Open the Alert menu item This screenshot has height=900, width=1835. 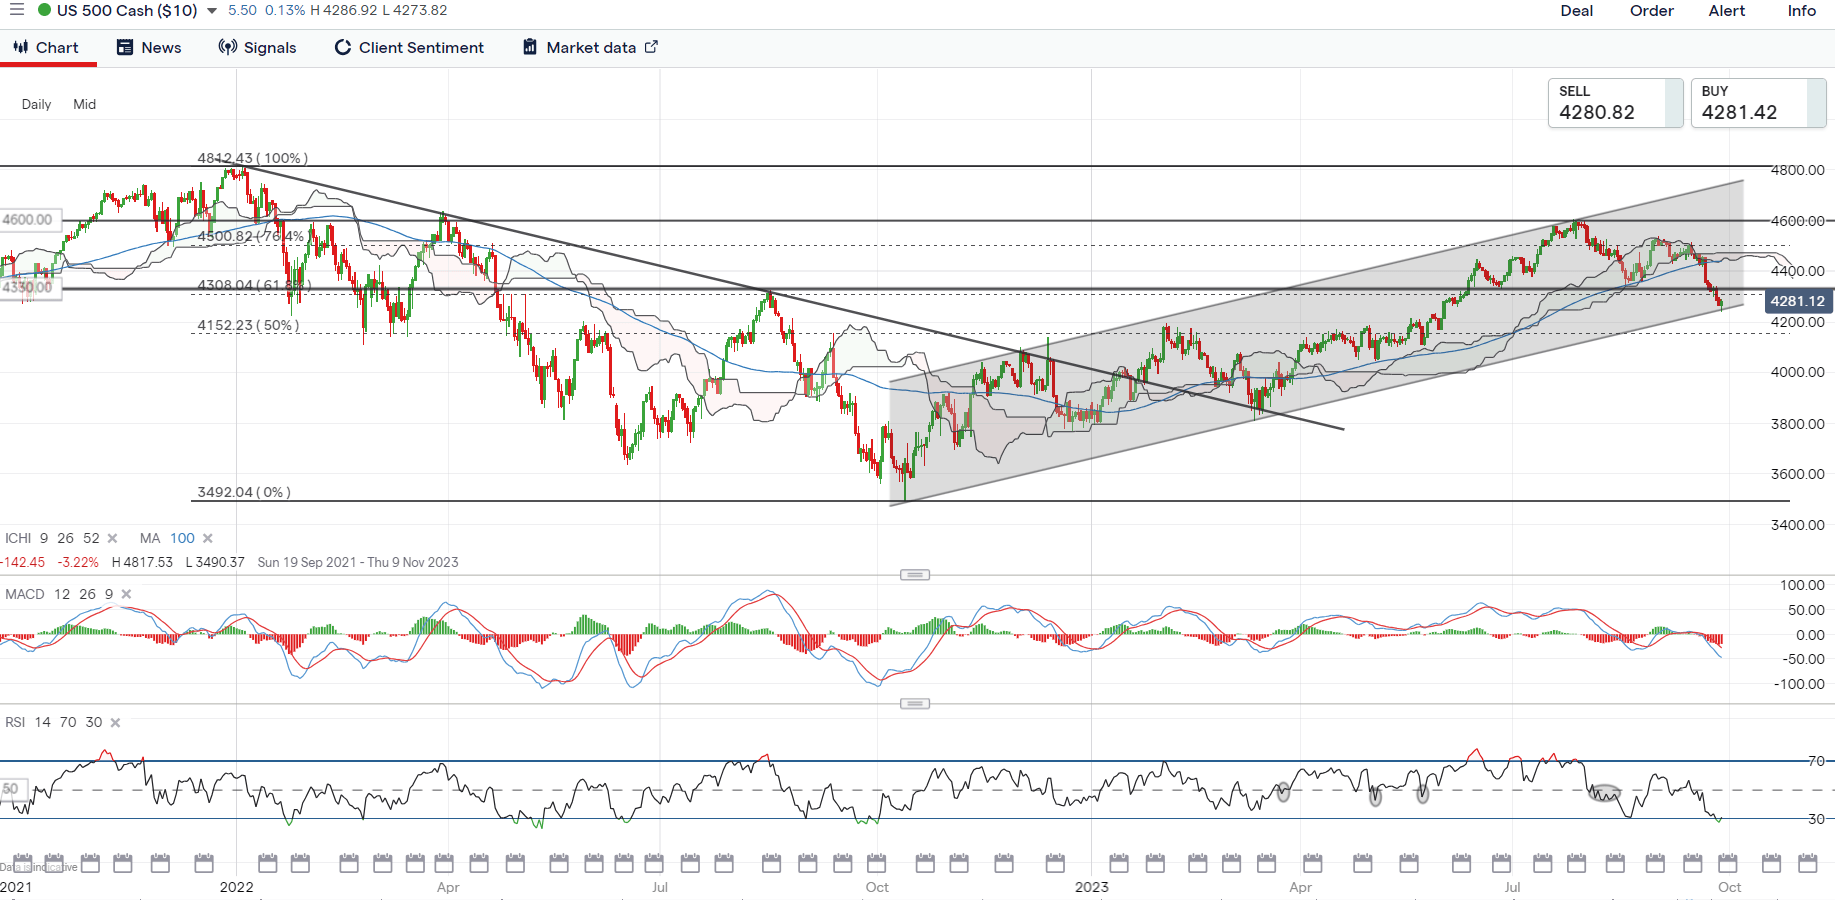(x=1726, y=11)
